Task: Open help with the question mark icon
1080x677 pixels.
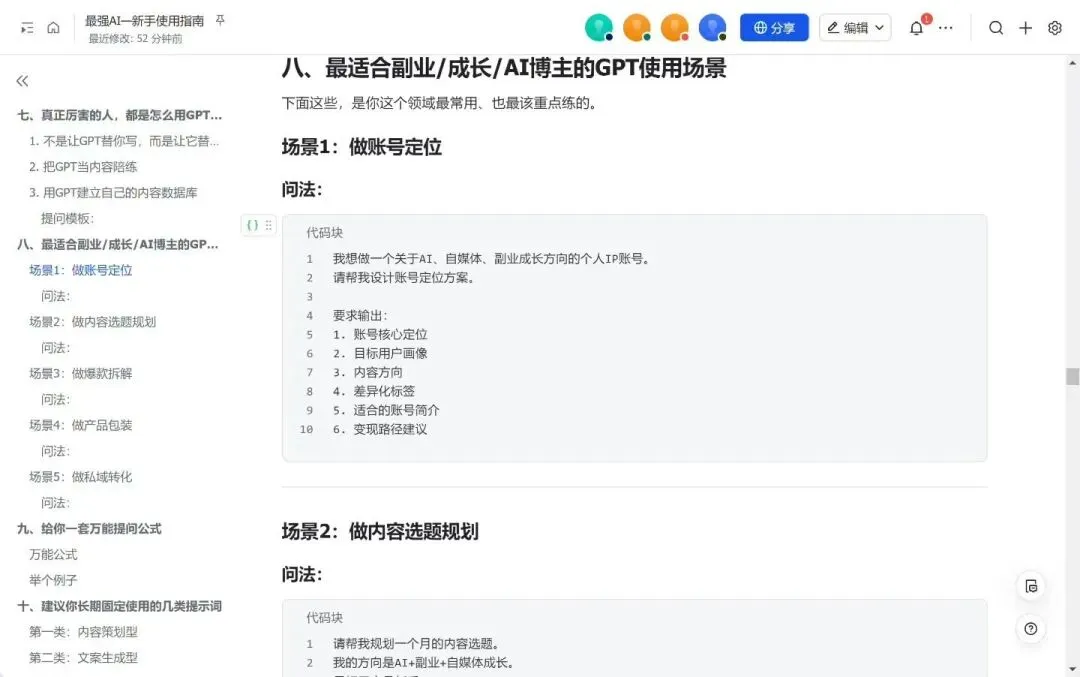Action: [x=1031, y=629]
